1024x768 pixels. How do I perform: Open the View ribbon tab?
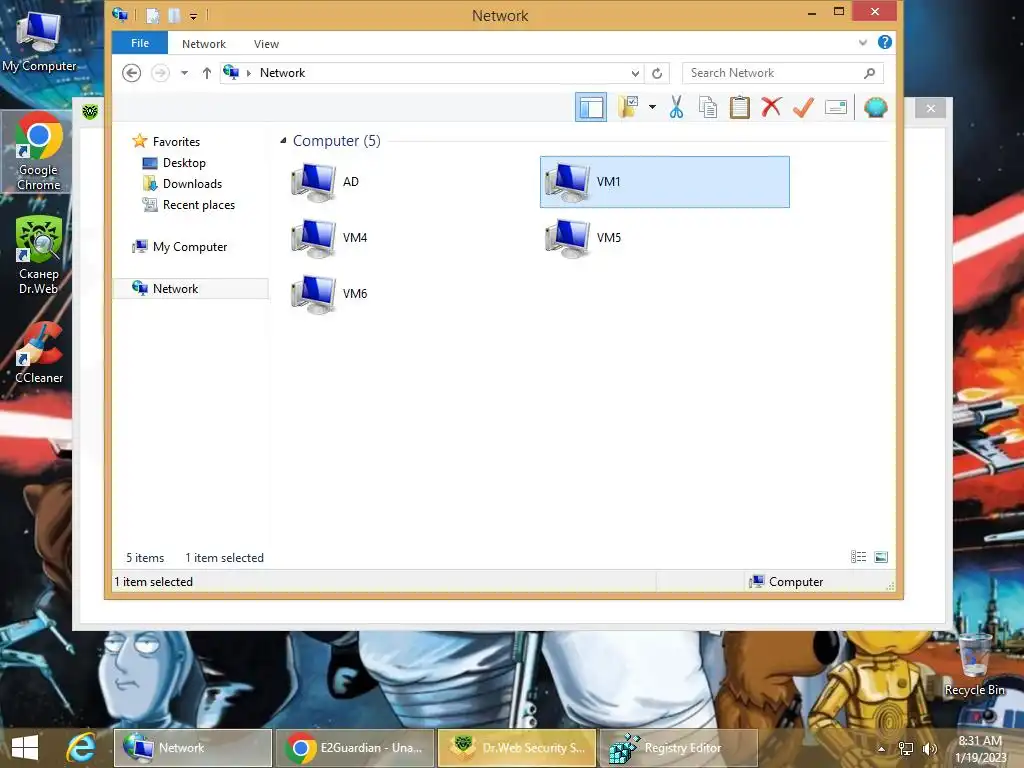(x=266, y=44)
